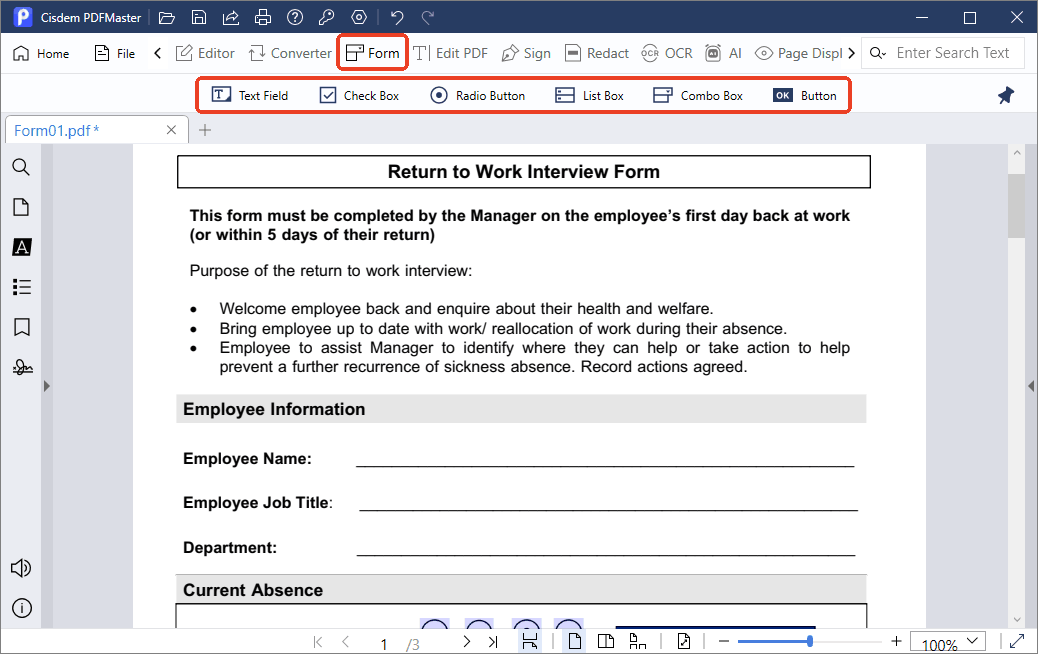Insert a List Box field
Viewport: 1038px width, 654px height.
[590, 95]
